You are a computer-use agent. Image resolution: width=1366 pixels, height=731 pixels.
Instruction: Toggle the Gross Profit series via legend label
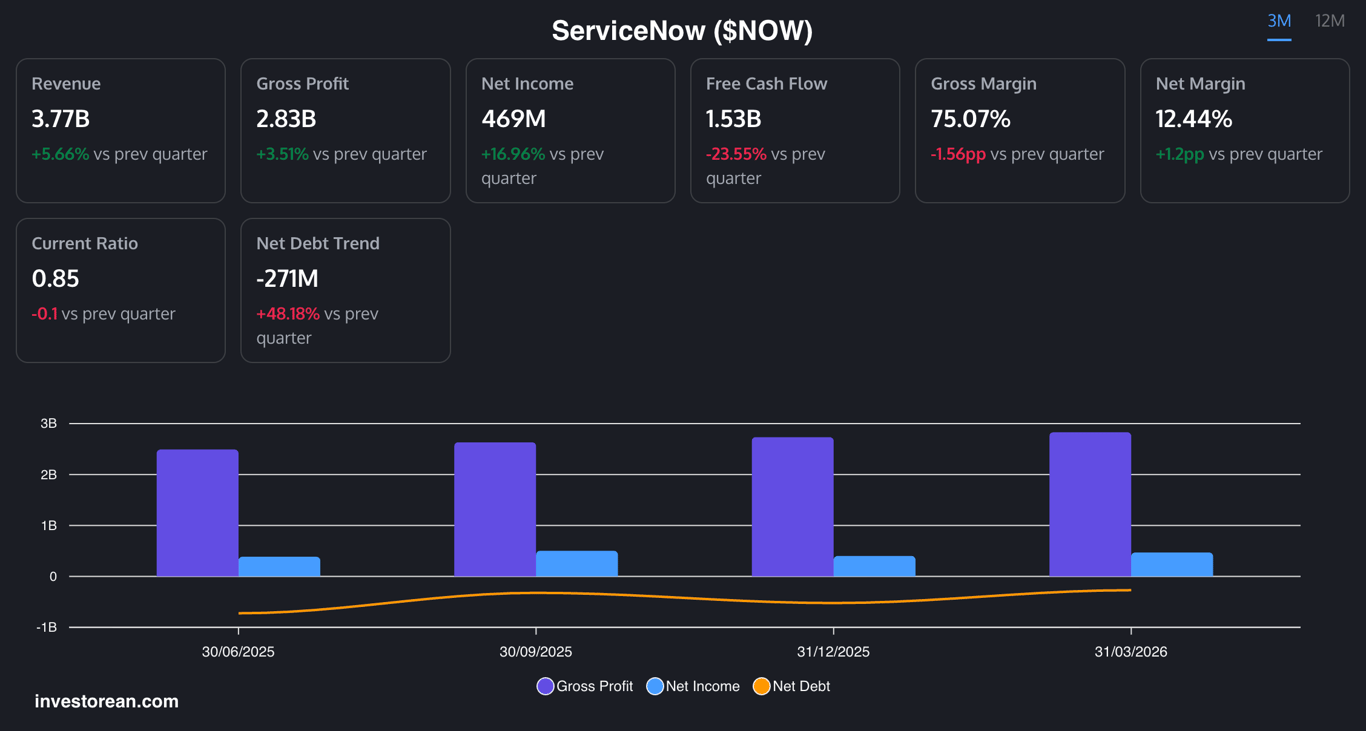point(595,686)
